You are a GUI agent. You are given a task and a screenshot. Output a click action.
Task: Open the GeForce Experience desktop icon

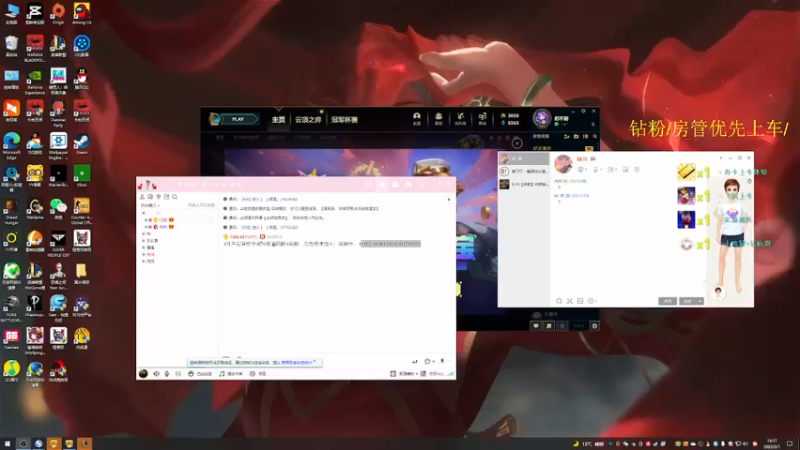[x=35, y=82]
